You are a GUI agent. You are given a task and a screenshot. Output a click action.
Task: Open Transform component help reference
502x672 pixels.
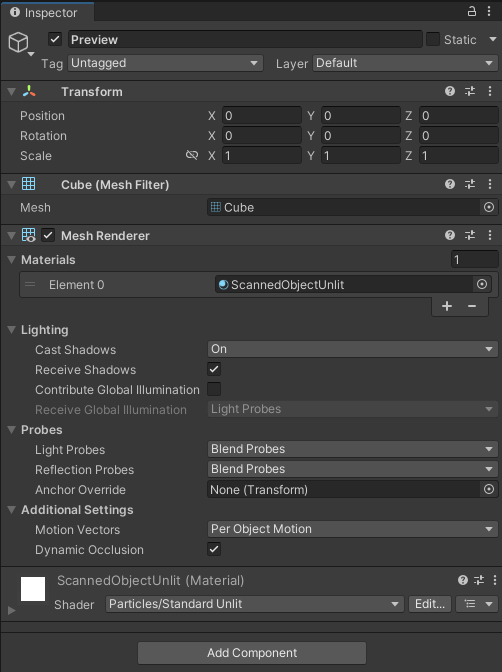450,91
